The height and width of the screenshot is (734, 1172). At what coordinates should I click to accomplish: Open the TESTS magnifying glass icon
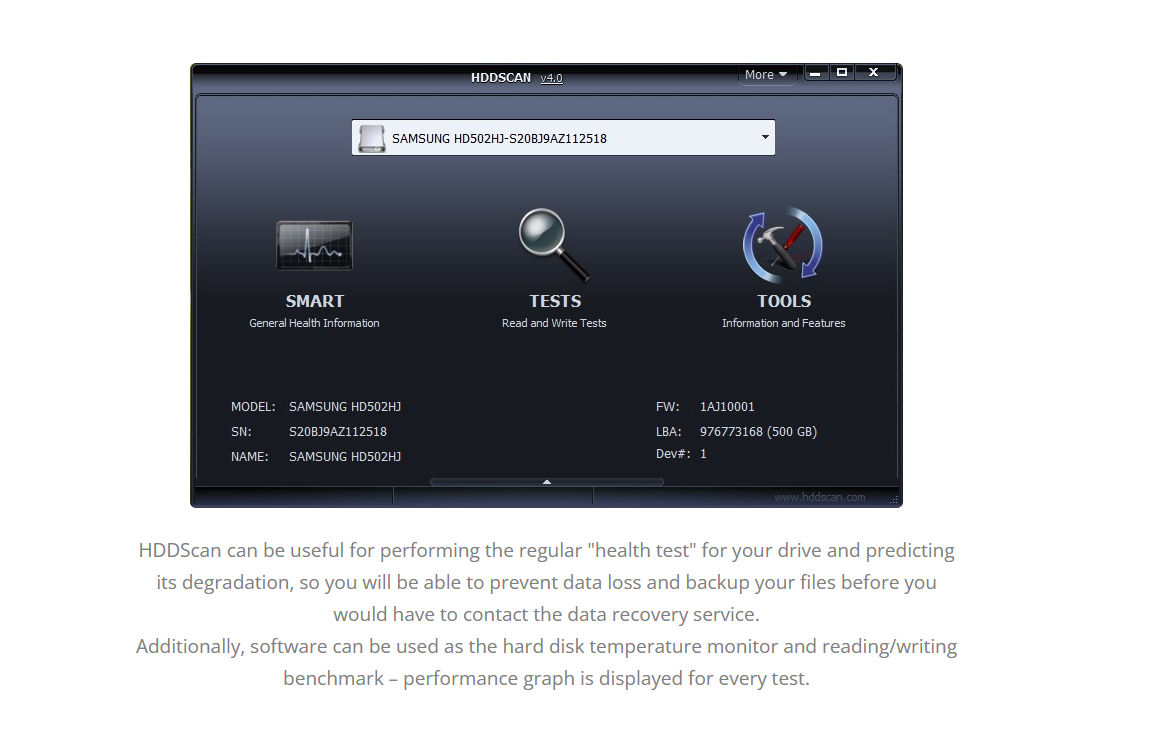click(x=554, y=244)
